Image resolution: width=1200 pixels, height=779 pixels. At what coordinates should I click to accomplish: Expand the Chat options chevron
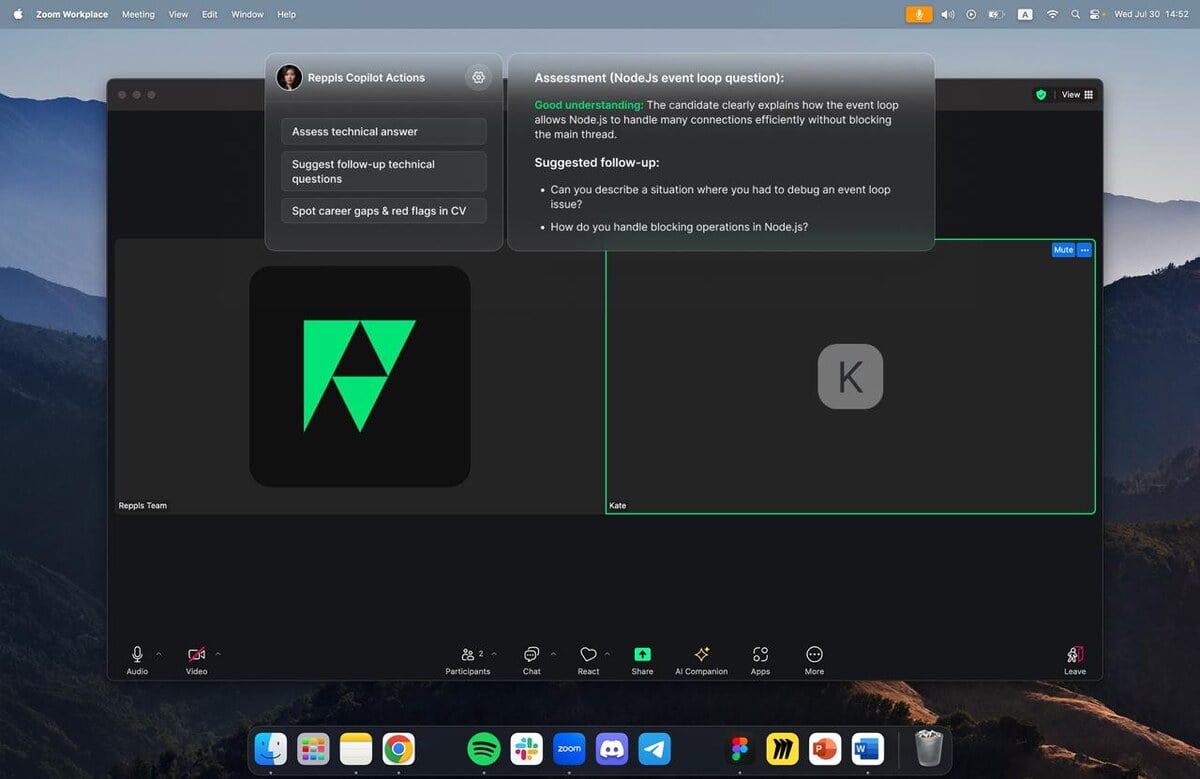coord(554,654)
